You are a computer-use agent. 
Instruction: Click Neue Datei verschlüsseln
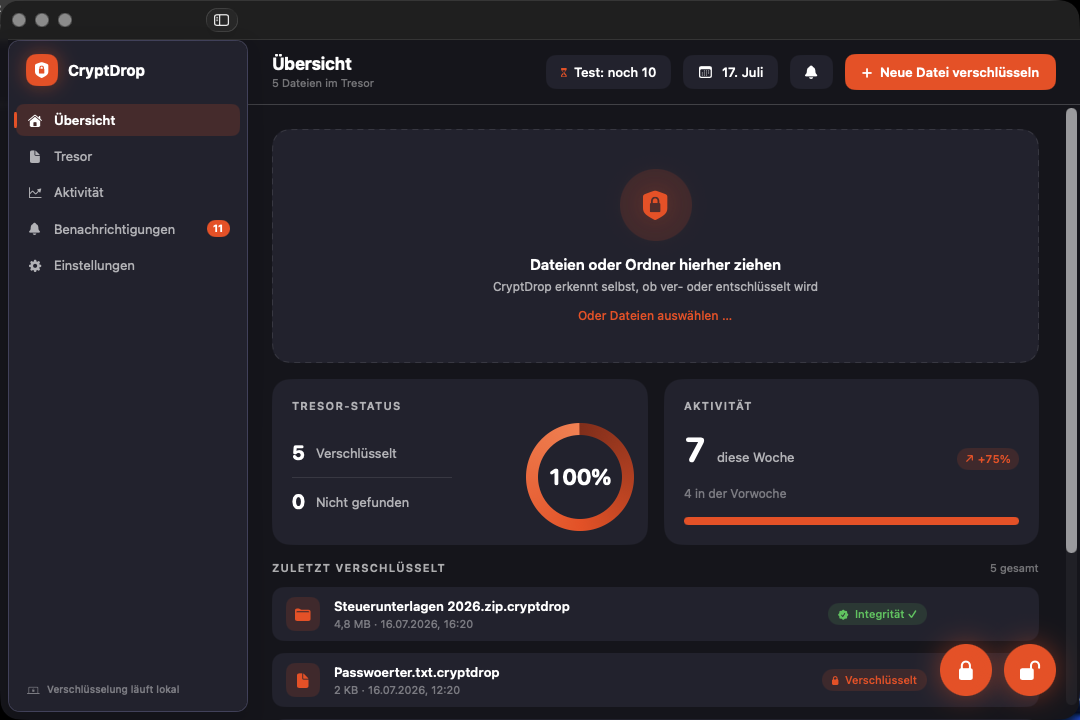click(950, 72)
